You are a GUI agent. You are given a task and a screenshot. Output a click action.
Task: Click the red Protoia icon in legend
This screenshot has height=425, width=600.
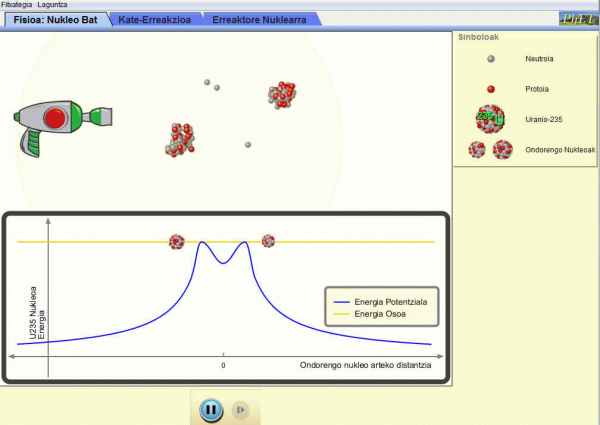tap(490, 89)
